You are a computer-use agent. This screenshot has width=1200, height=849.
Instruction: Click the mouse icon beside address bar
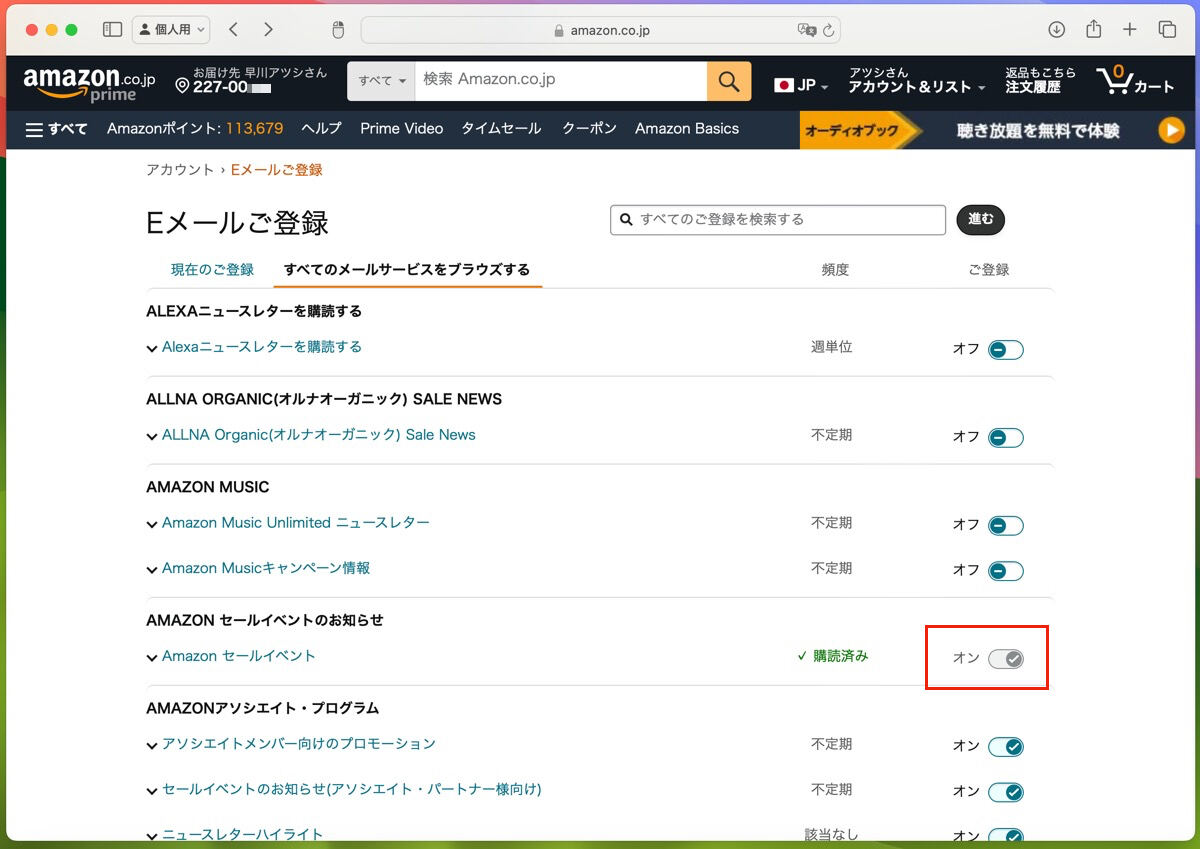click(338, 30)
